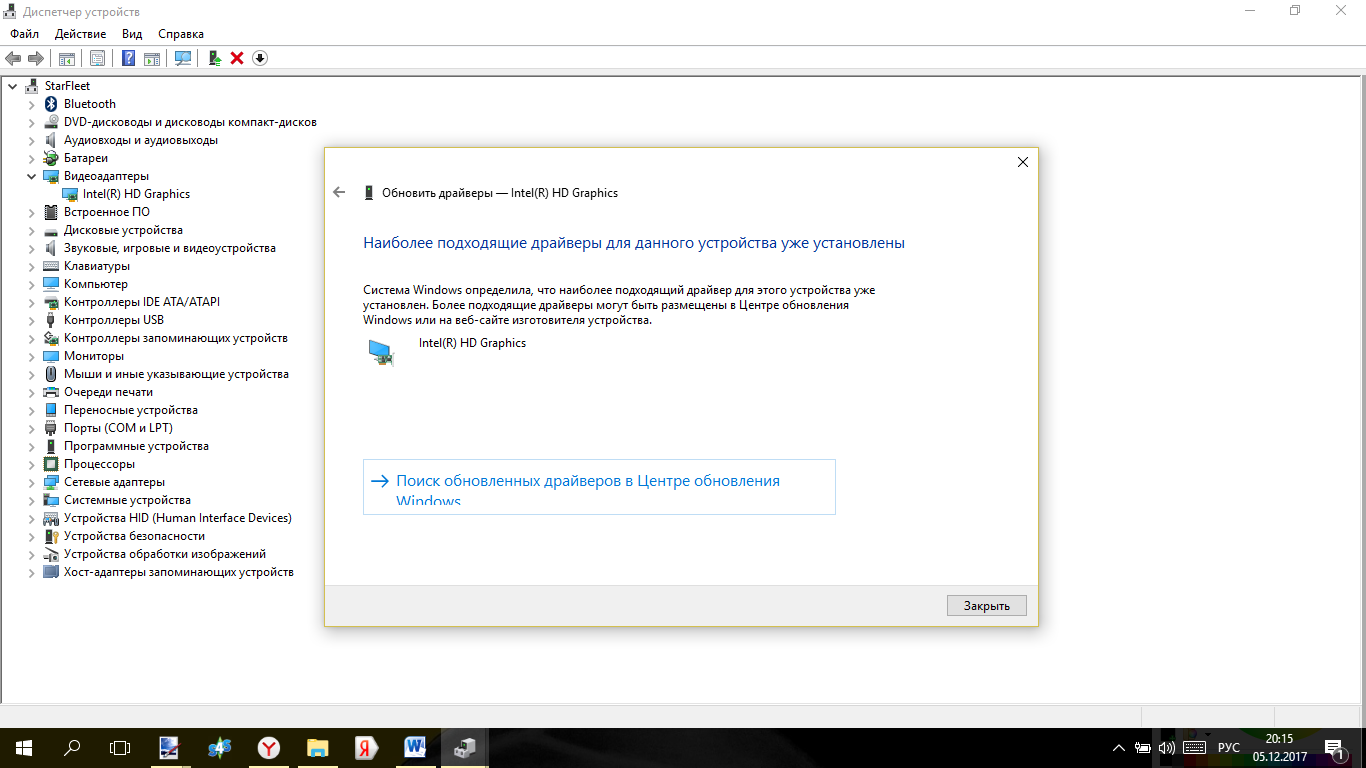Open the Вид menu
This screenshot has width=1366, height=768.
pyautogui.click(x=132, y=34)
